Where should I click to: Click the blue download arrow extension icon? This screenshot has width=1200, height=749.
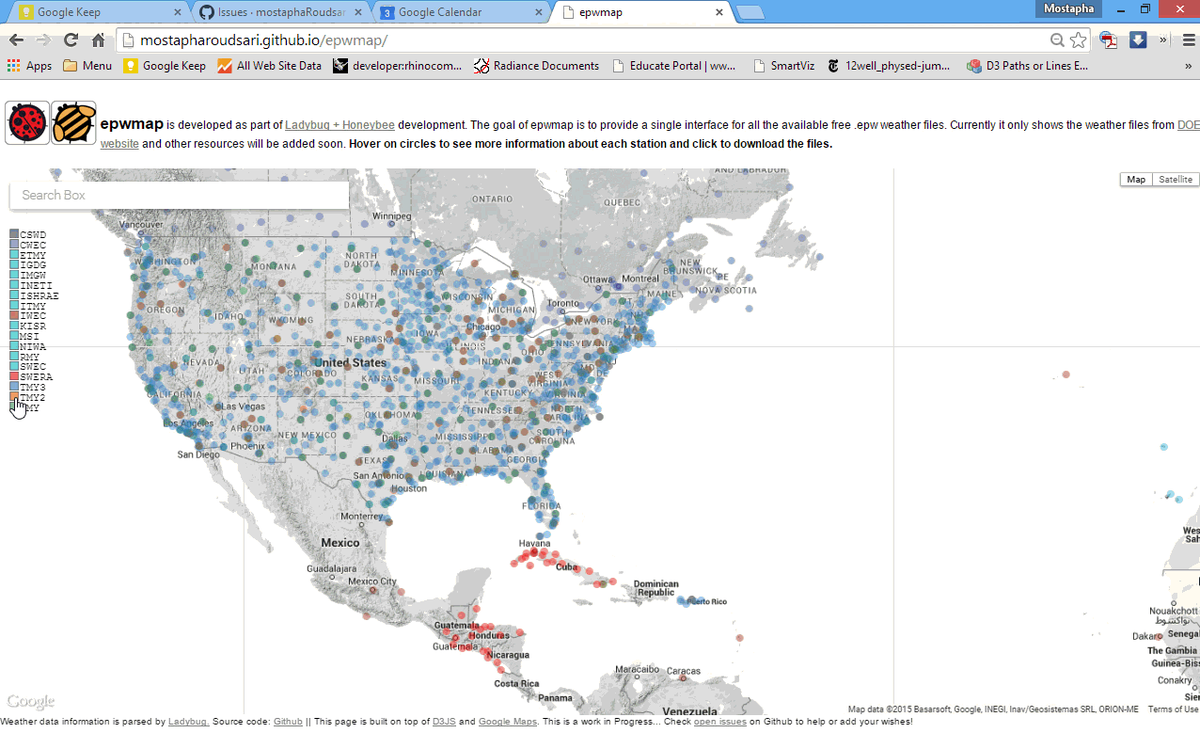[1138, 41]
